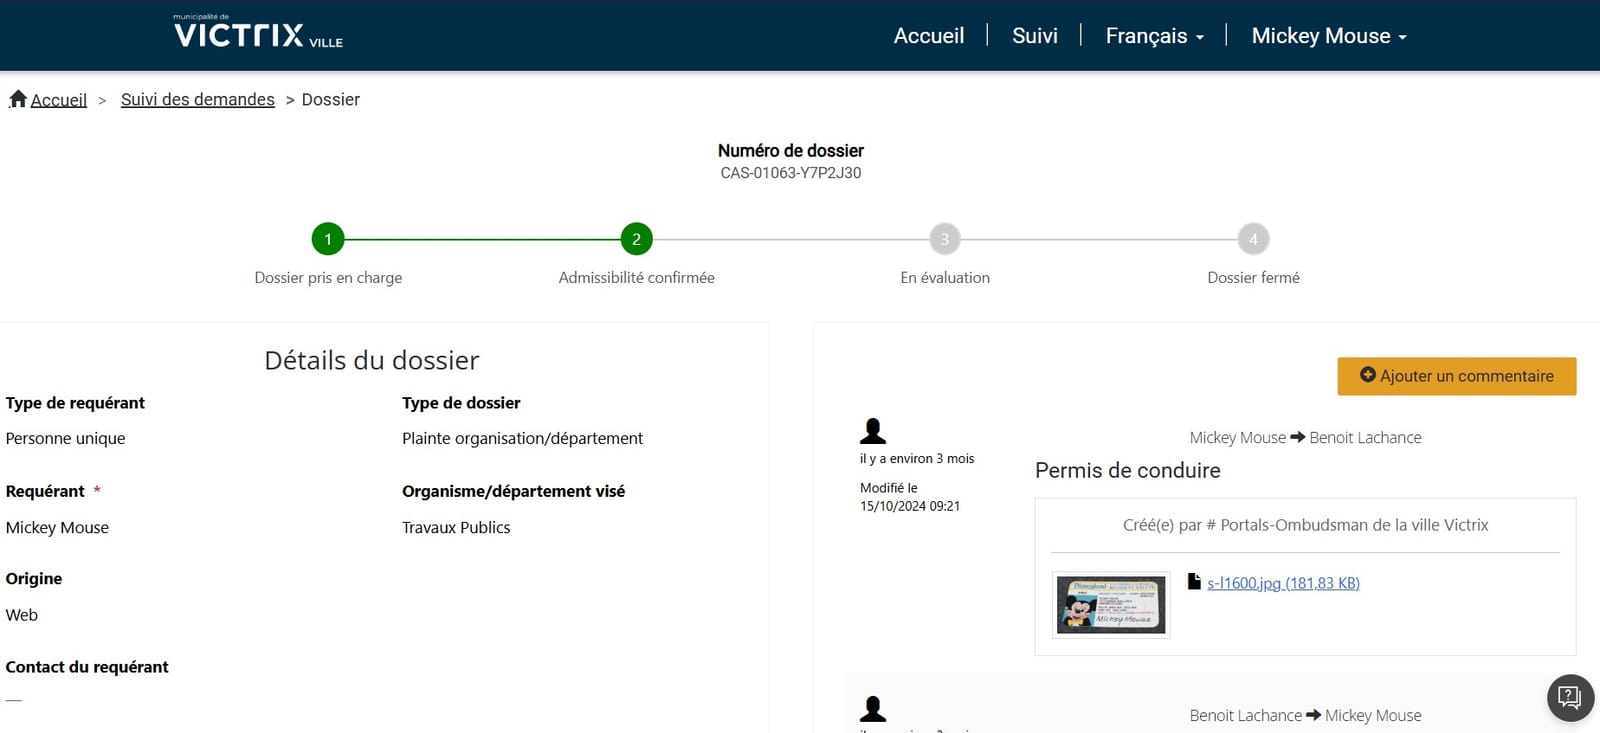Follow the Accueil breadcrumb link
Image resolution: width=1600 pixels, height=733 pixels.
[x=59, y=100]
